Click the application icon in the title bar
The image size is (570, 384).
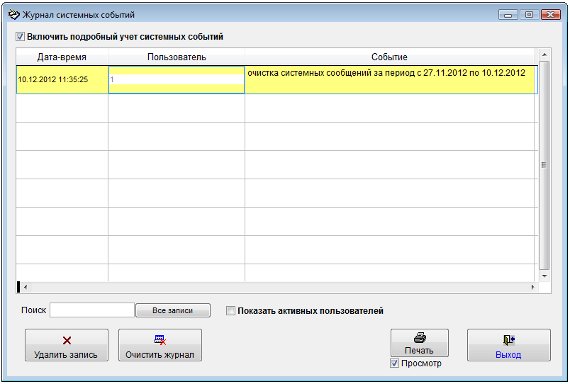[x=14, y=15]
